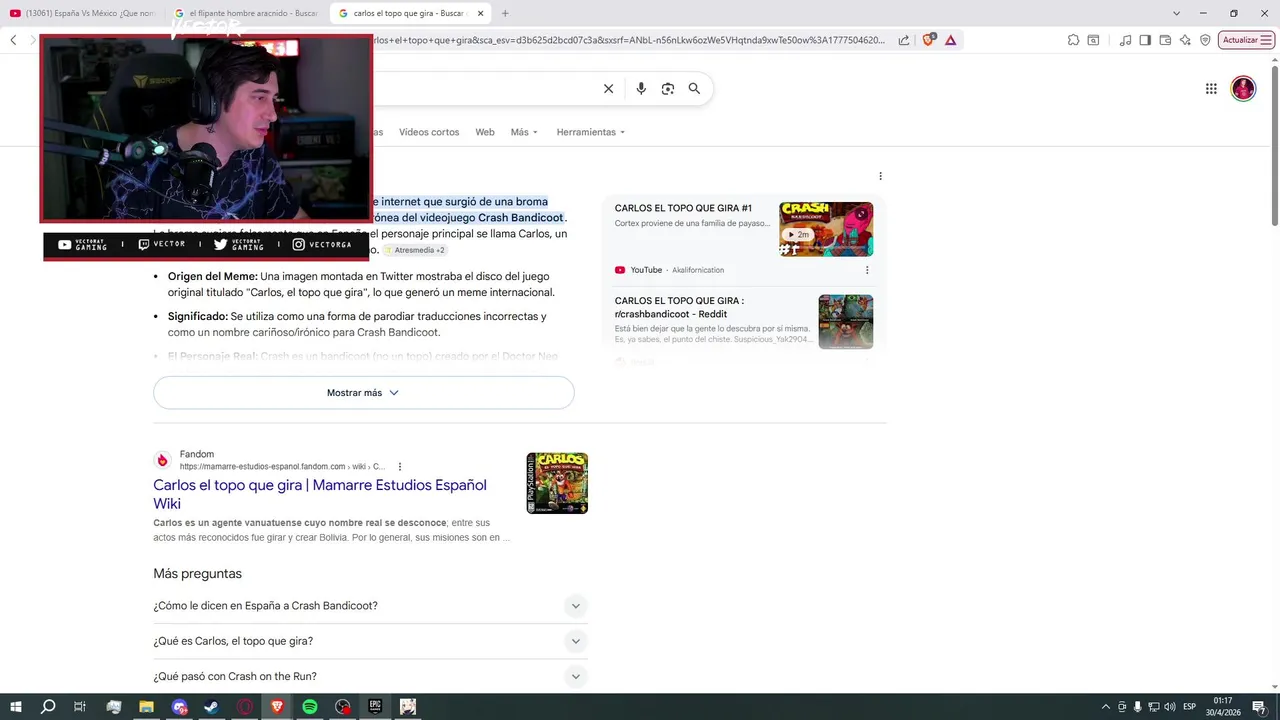The height and width of the screenshot is (720, 1280).
Task: Expand '¿Qué pasó con Crash on the Run?'
Action: (x=370, y=677)
